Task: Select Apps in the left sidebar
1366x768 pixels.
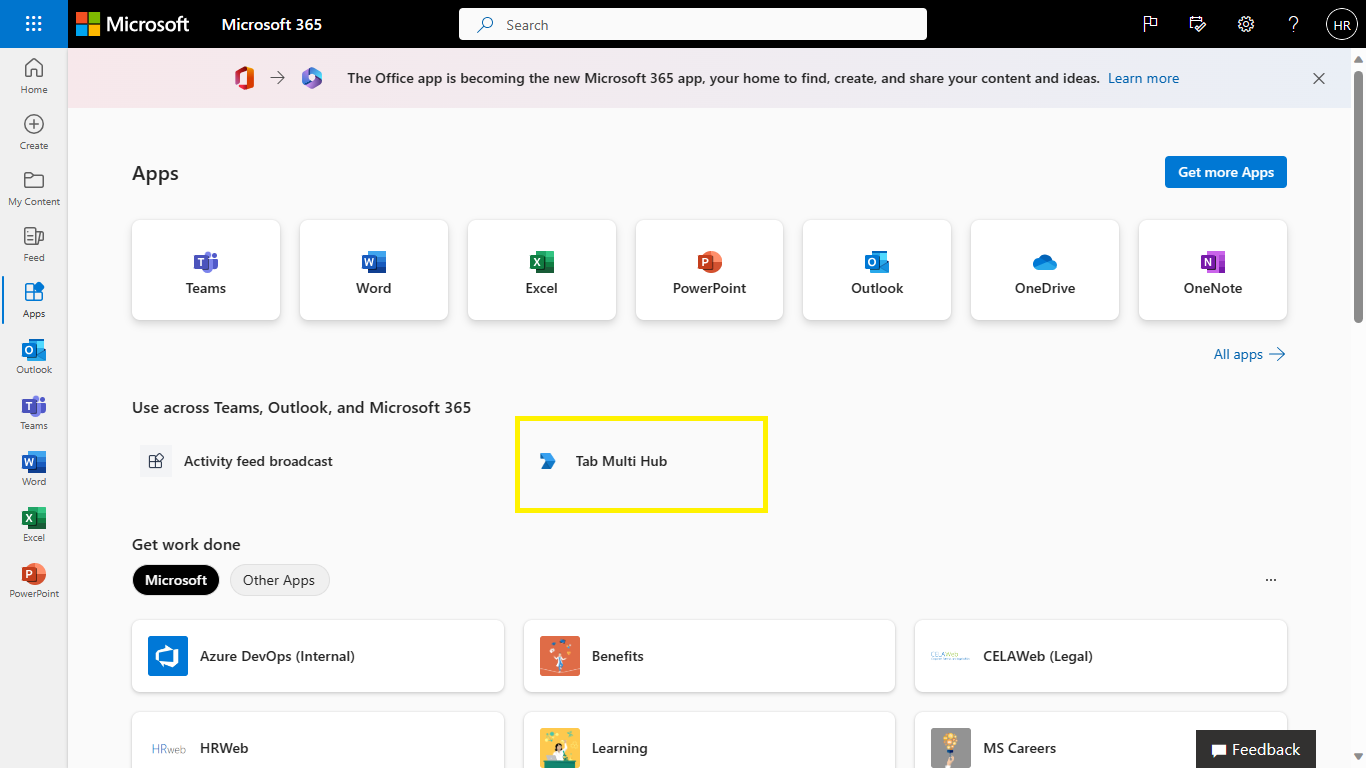Action: (34, 300)
